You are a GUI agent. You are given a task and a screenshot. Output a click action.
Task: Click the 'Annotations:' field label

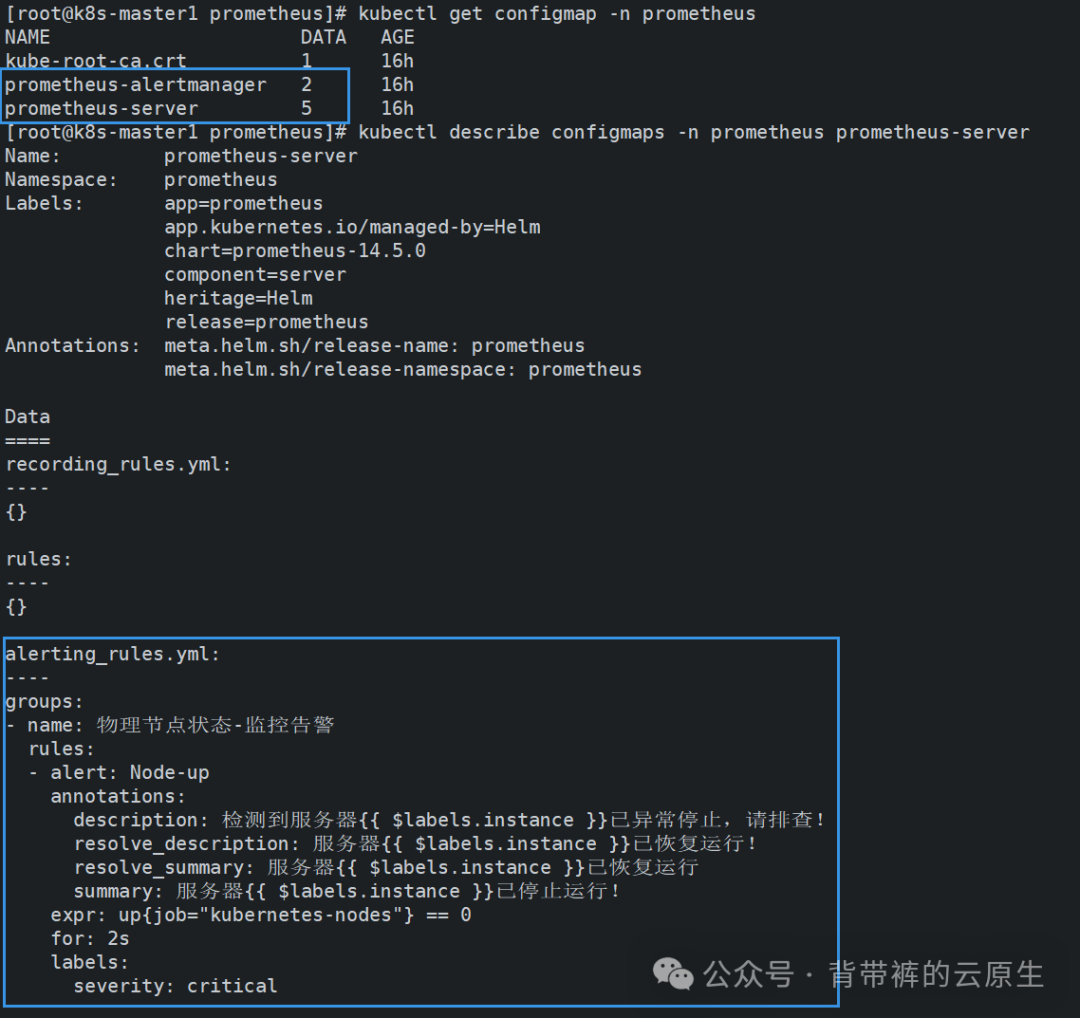click(72, 346)
